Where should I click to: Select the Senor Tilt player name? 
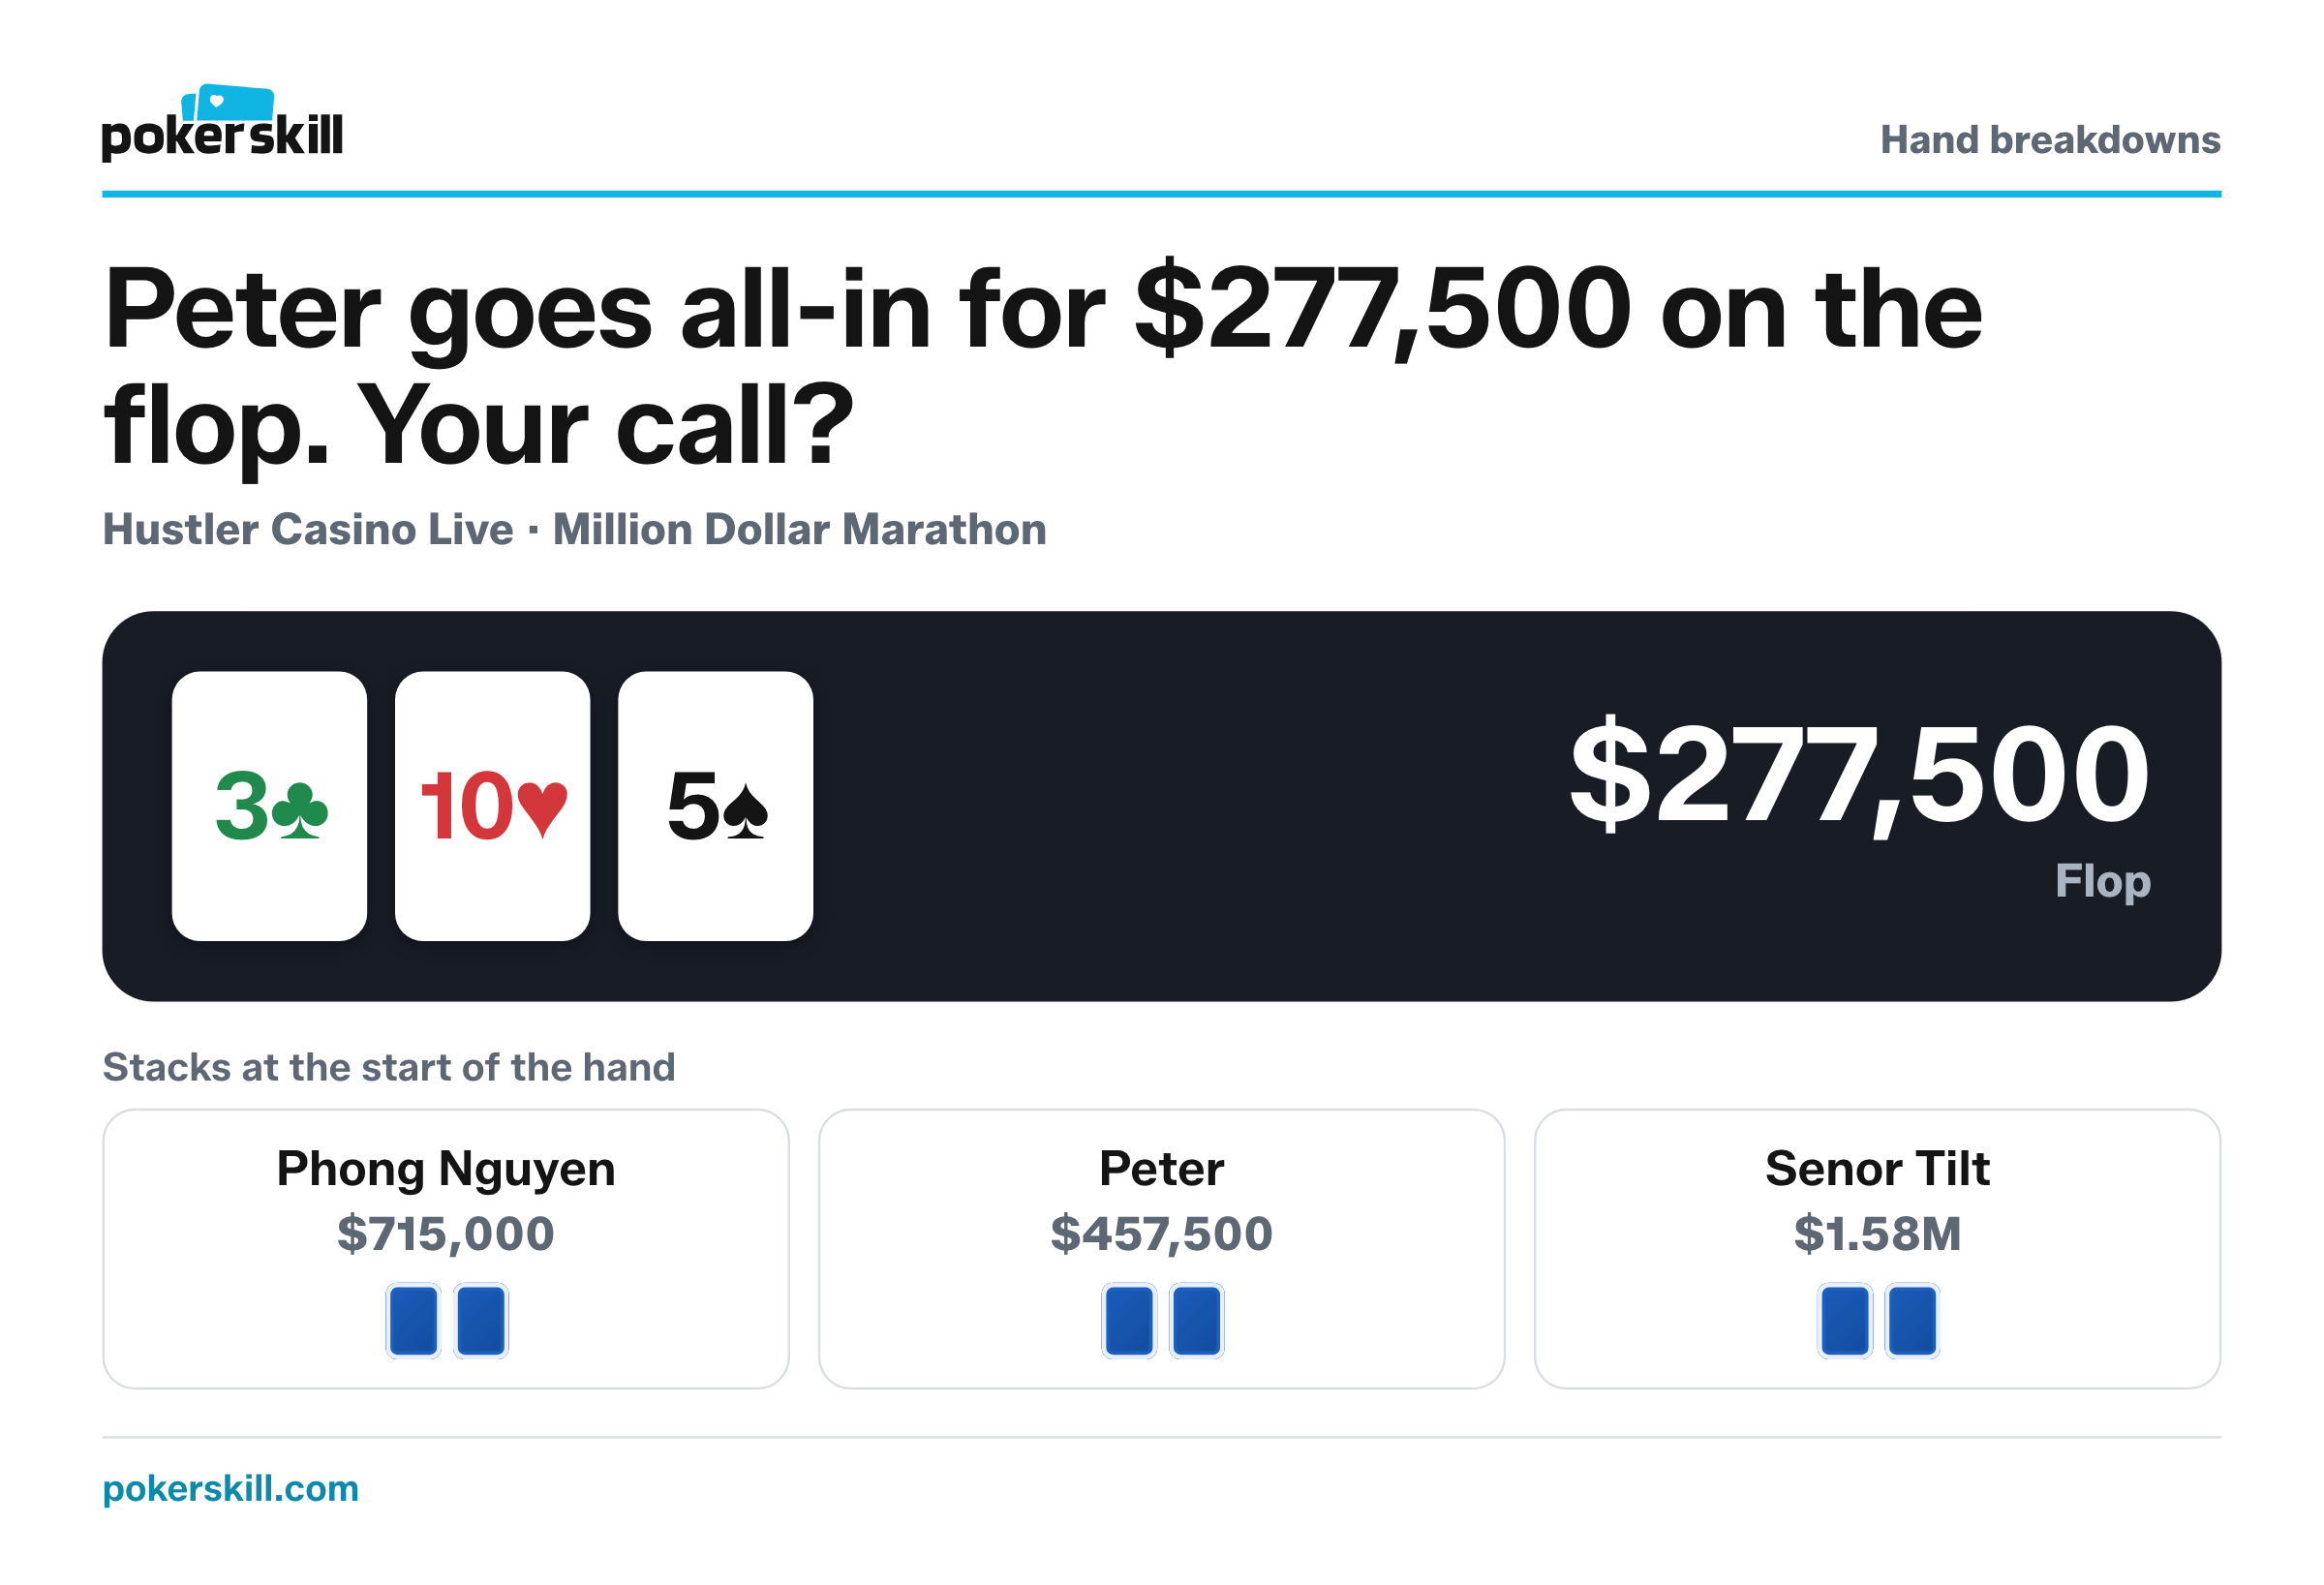coord(1878,1168)
